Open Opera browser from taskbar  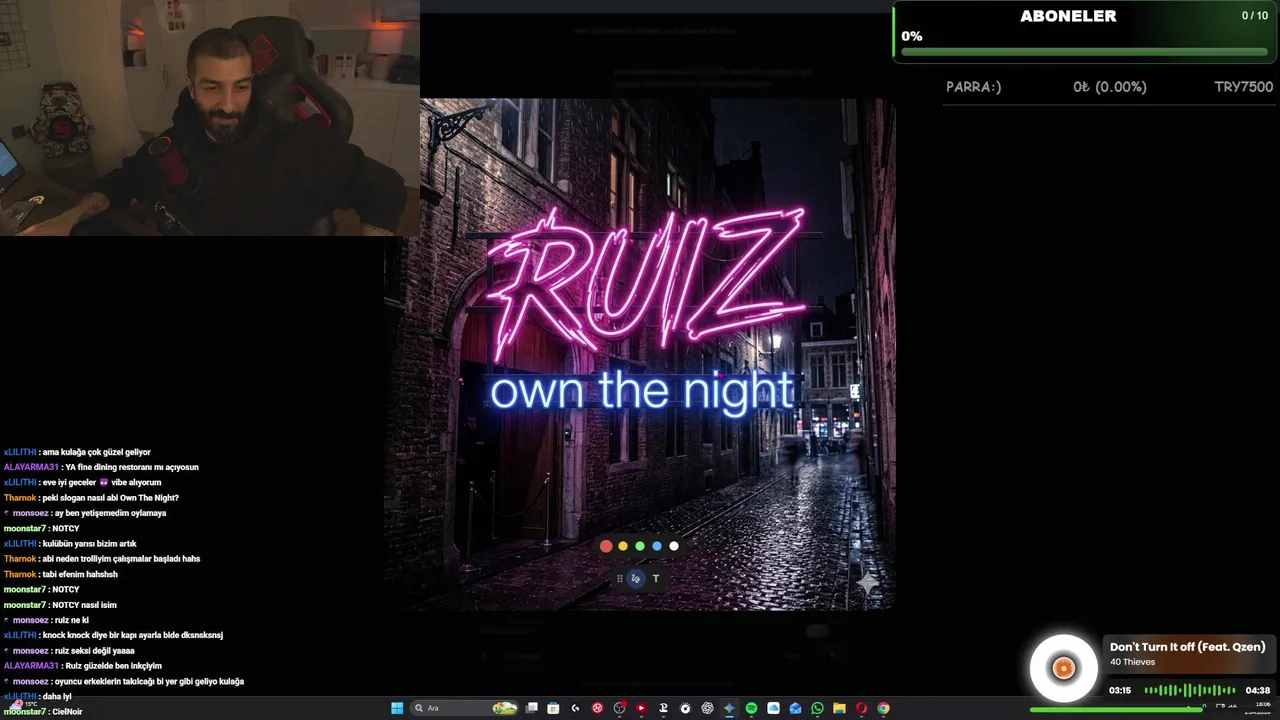point(861,708)
